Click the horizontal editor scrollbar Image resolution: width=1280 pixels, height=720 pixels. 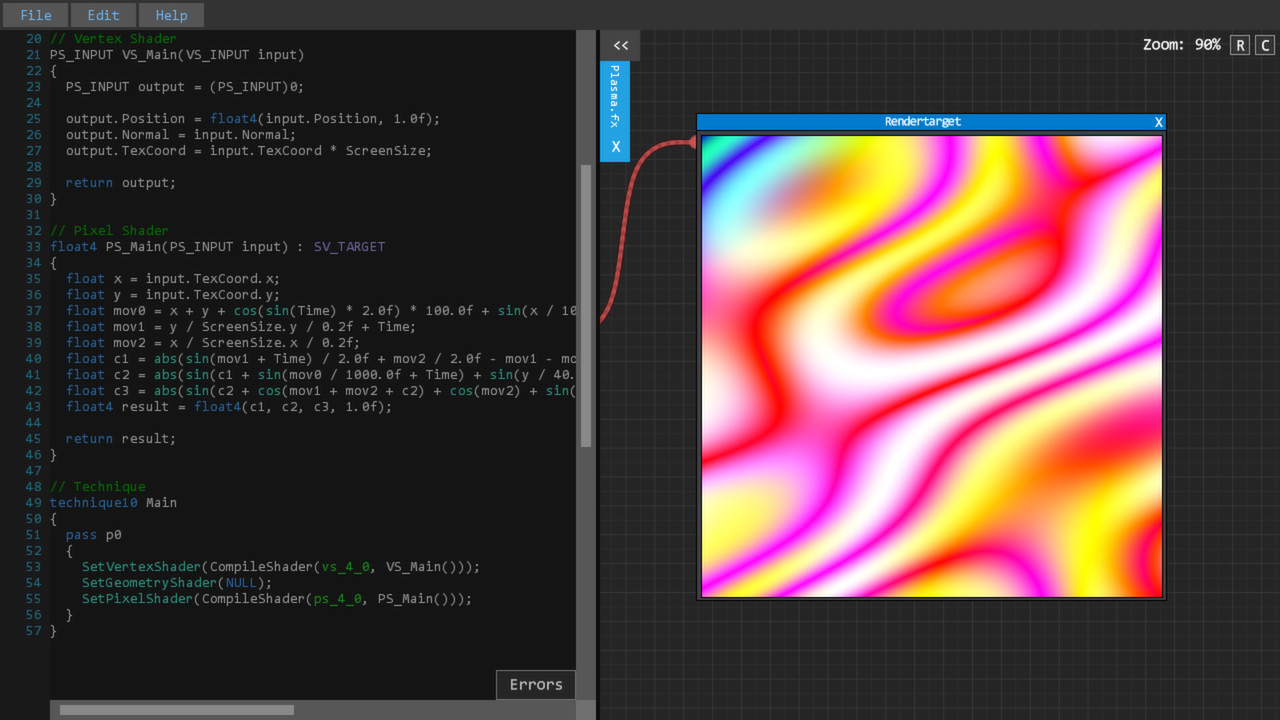pos(175,709)
